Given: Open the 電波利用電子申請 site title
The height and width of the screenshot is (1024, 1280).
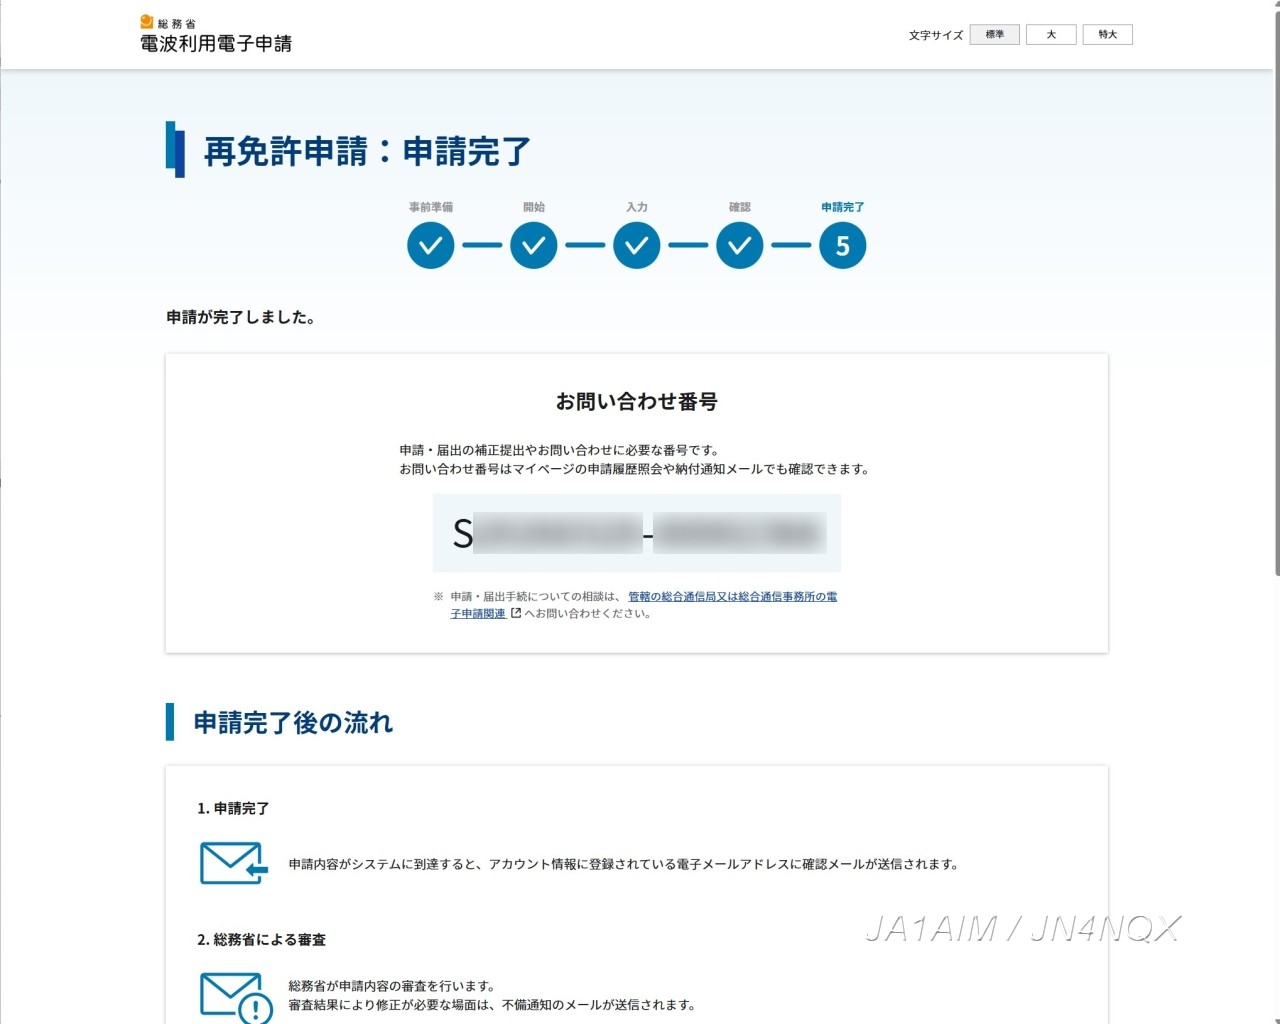Looking at the screenshot, I should (216, 44).
